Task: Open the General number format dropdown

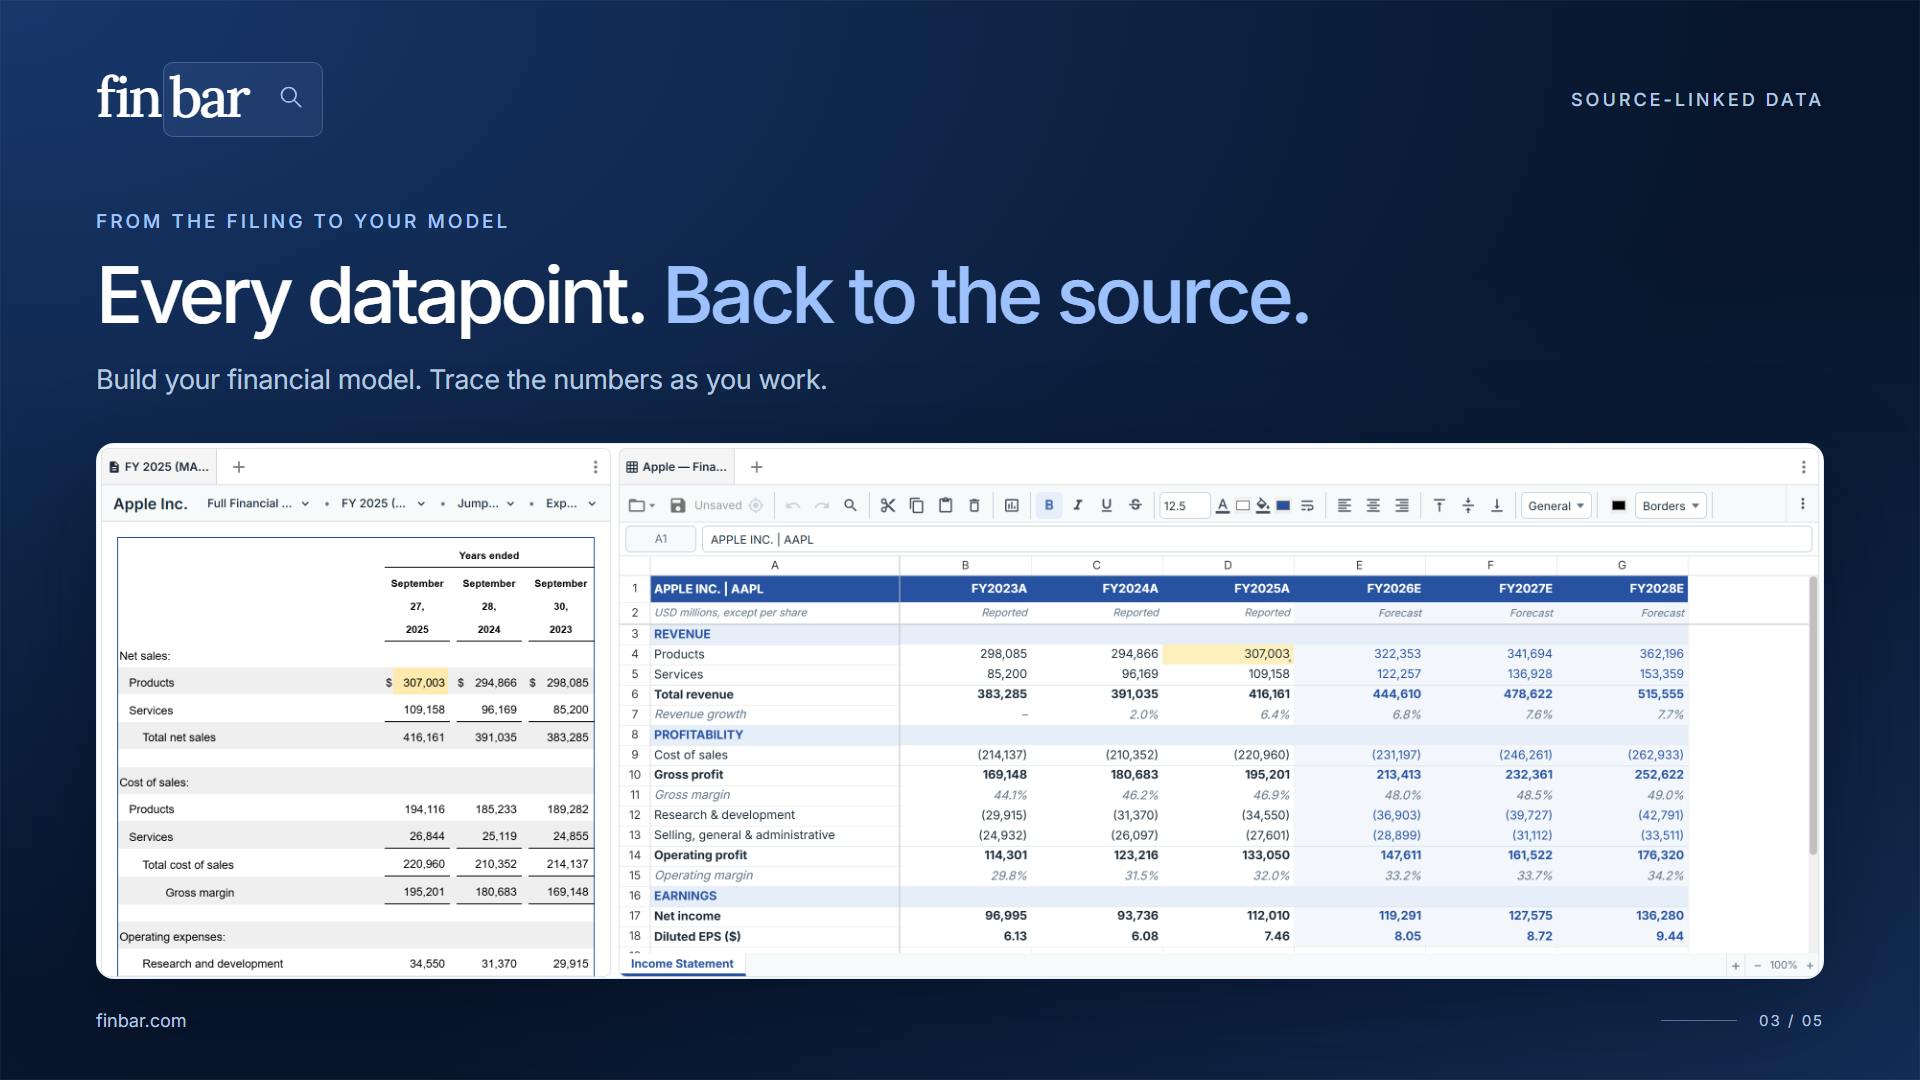Action: tap(1556, 506)
